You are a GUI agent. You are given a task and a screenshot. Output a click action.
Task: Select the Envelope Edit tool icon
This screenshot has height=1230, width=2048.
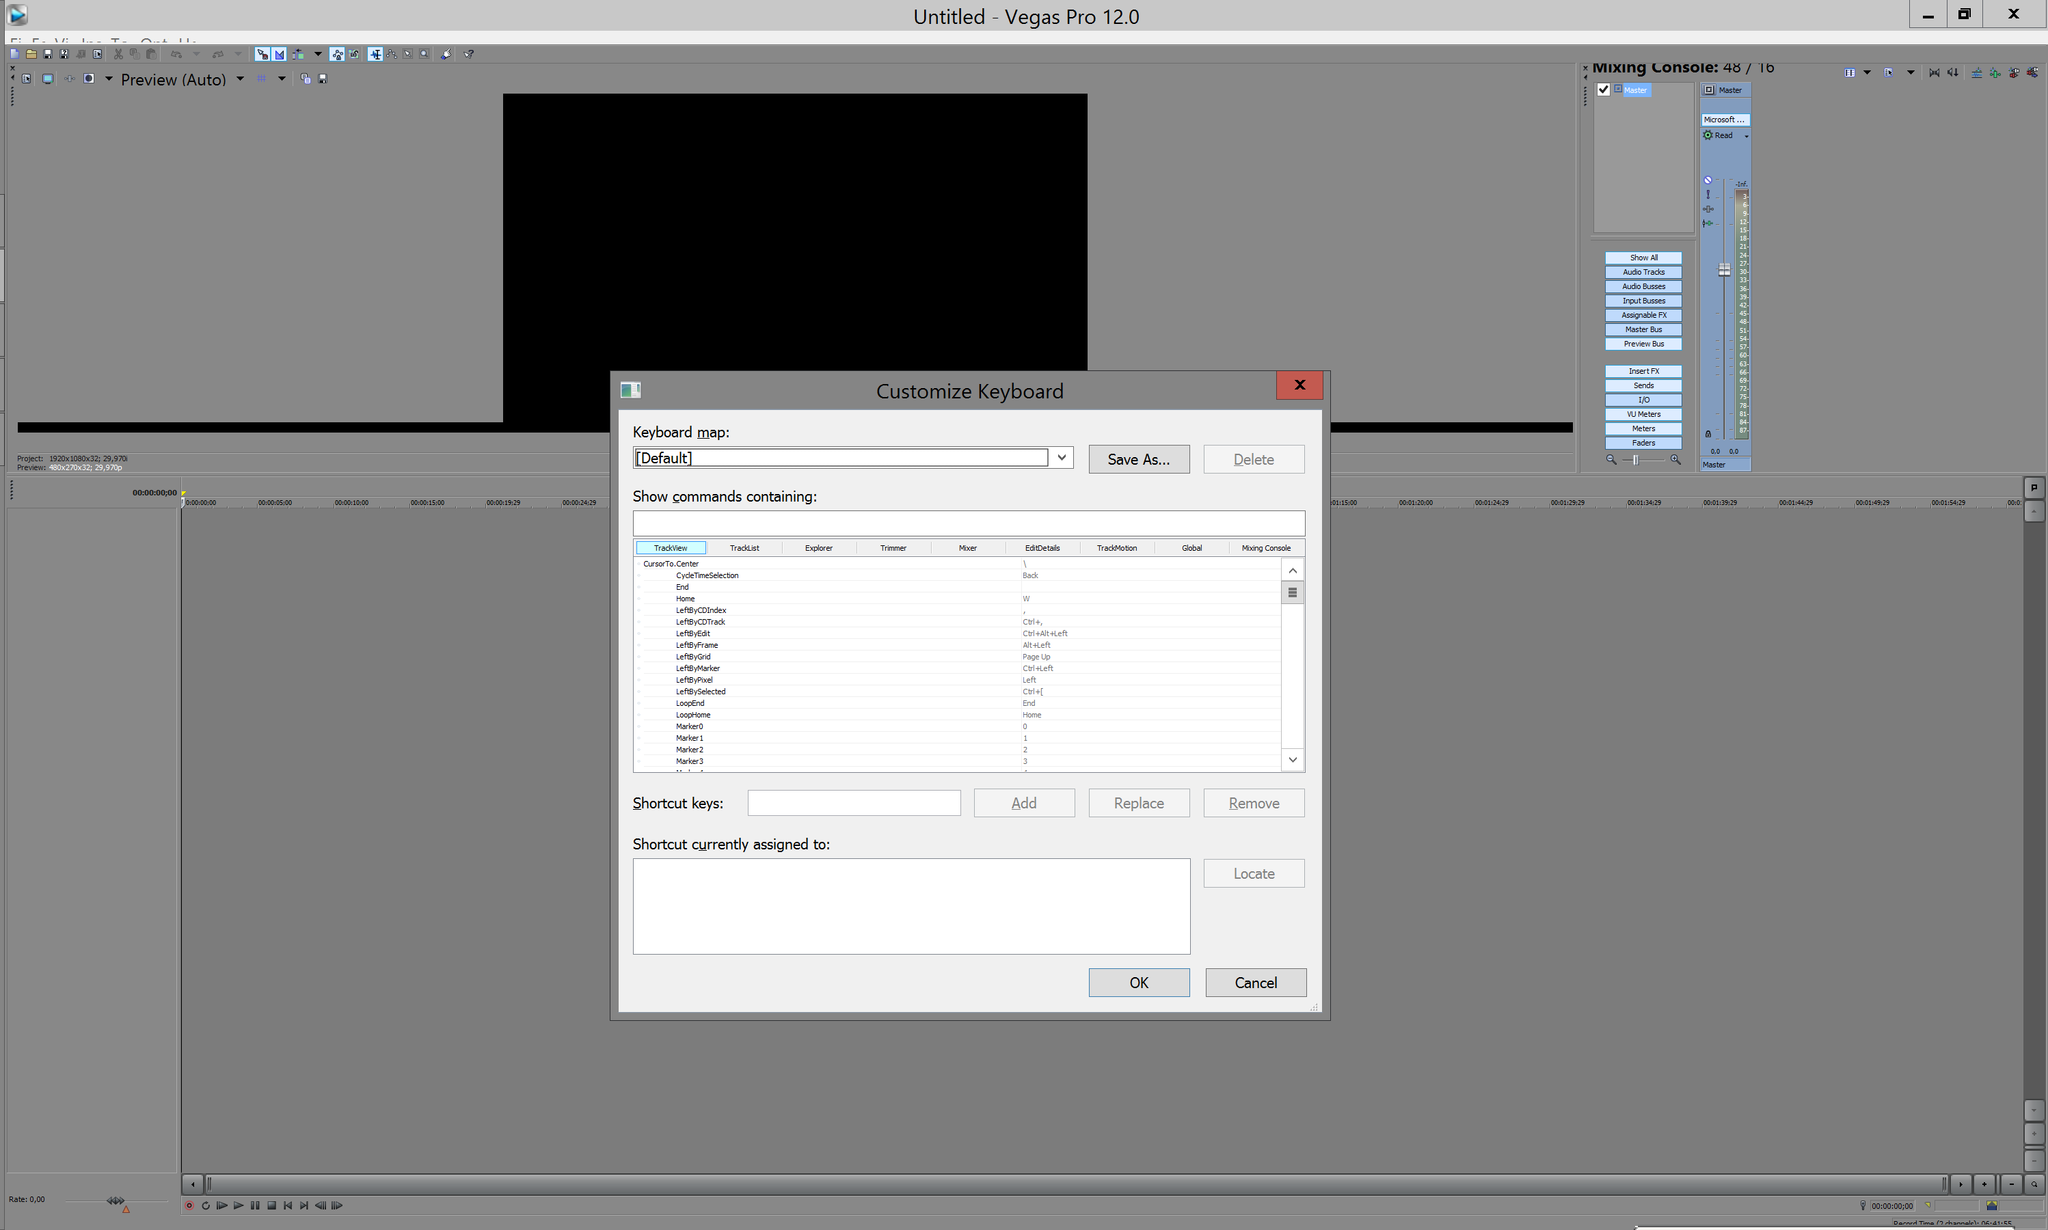coord(391,54)
